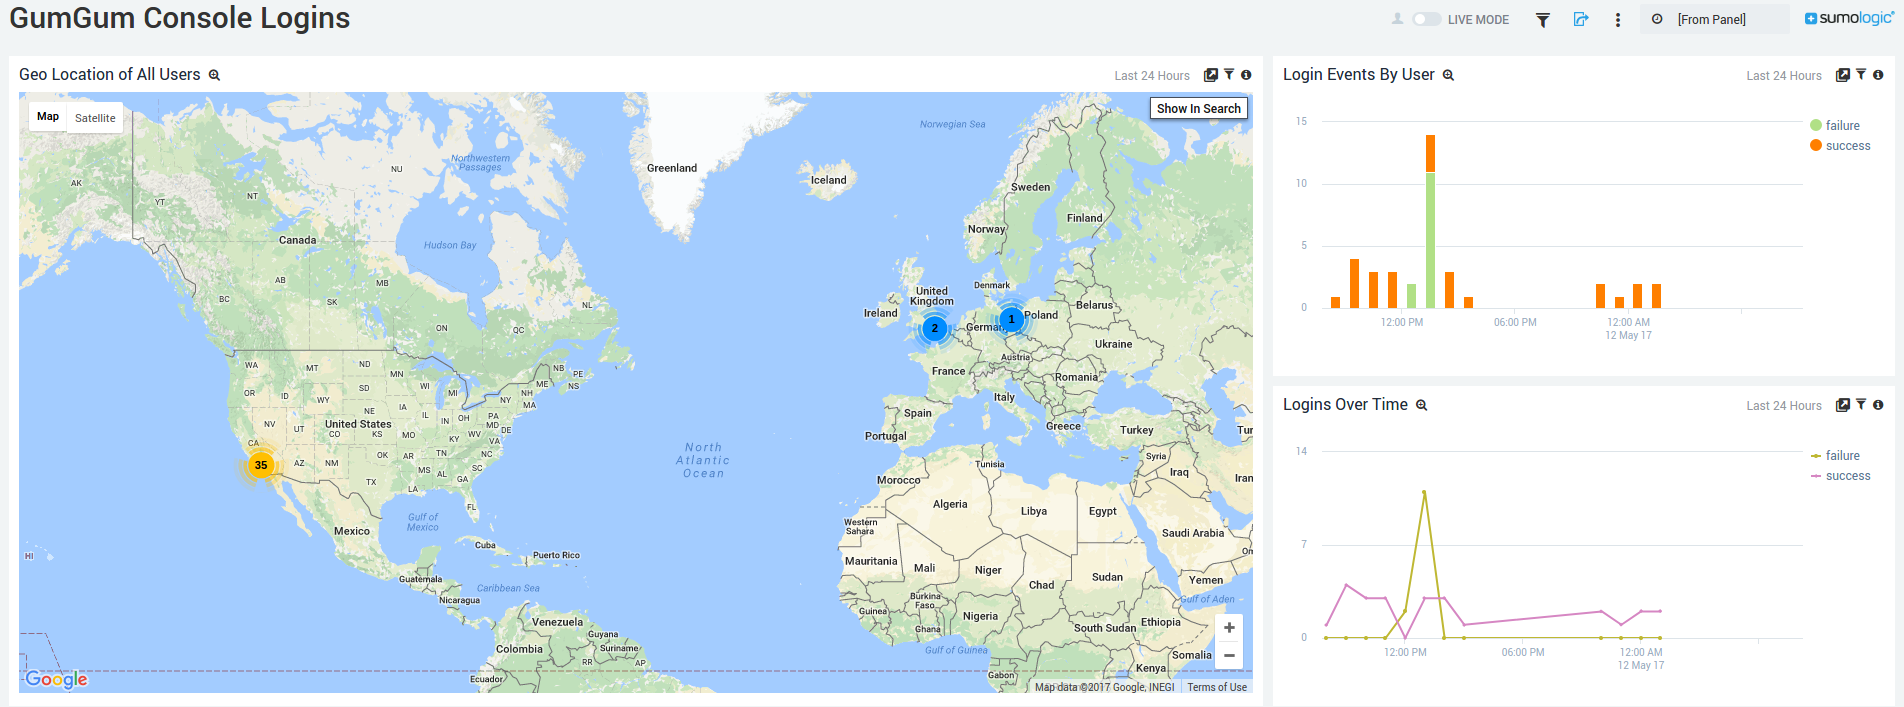Toggle success series in Login Events legend
The image size is (1904, 707).
click(1840, 146)
